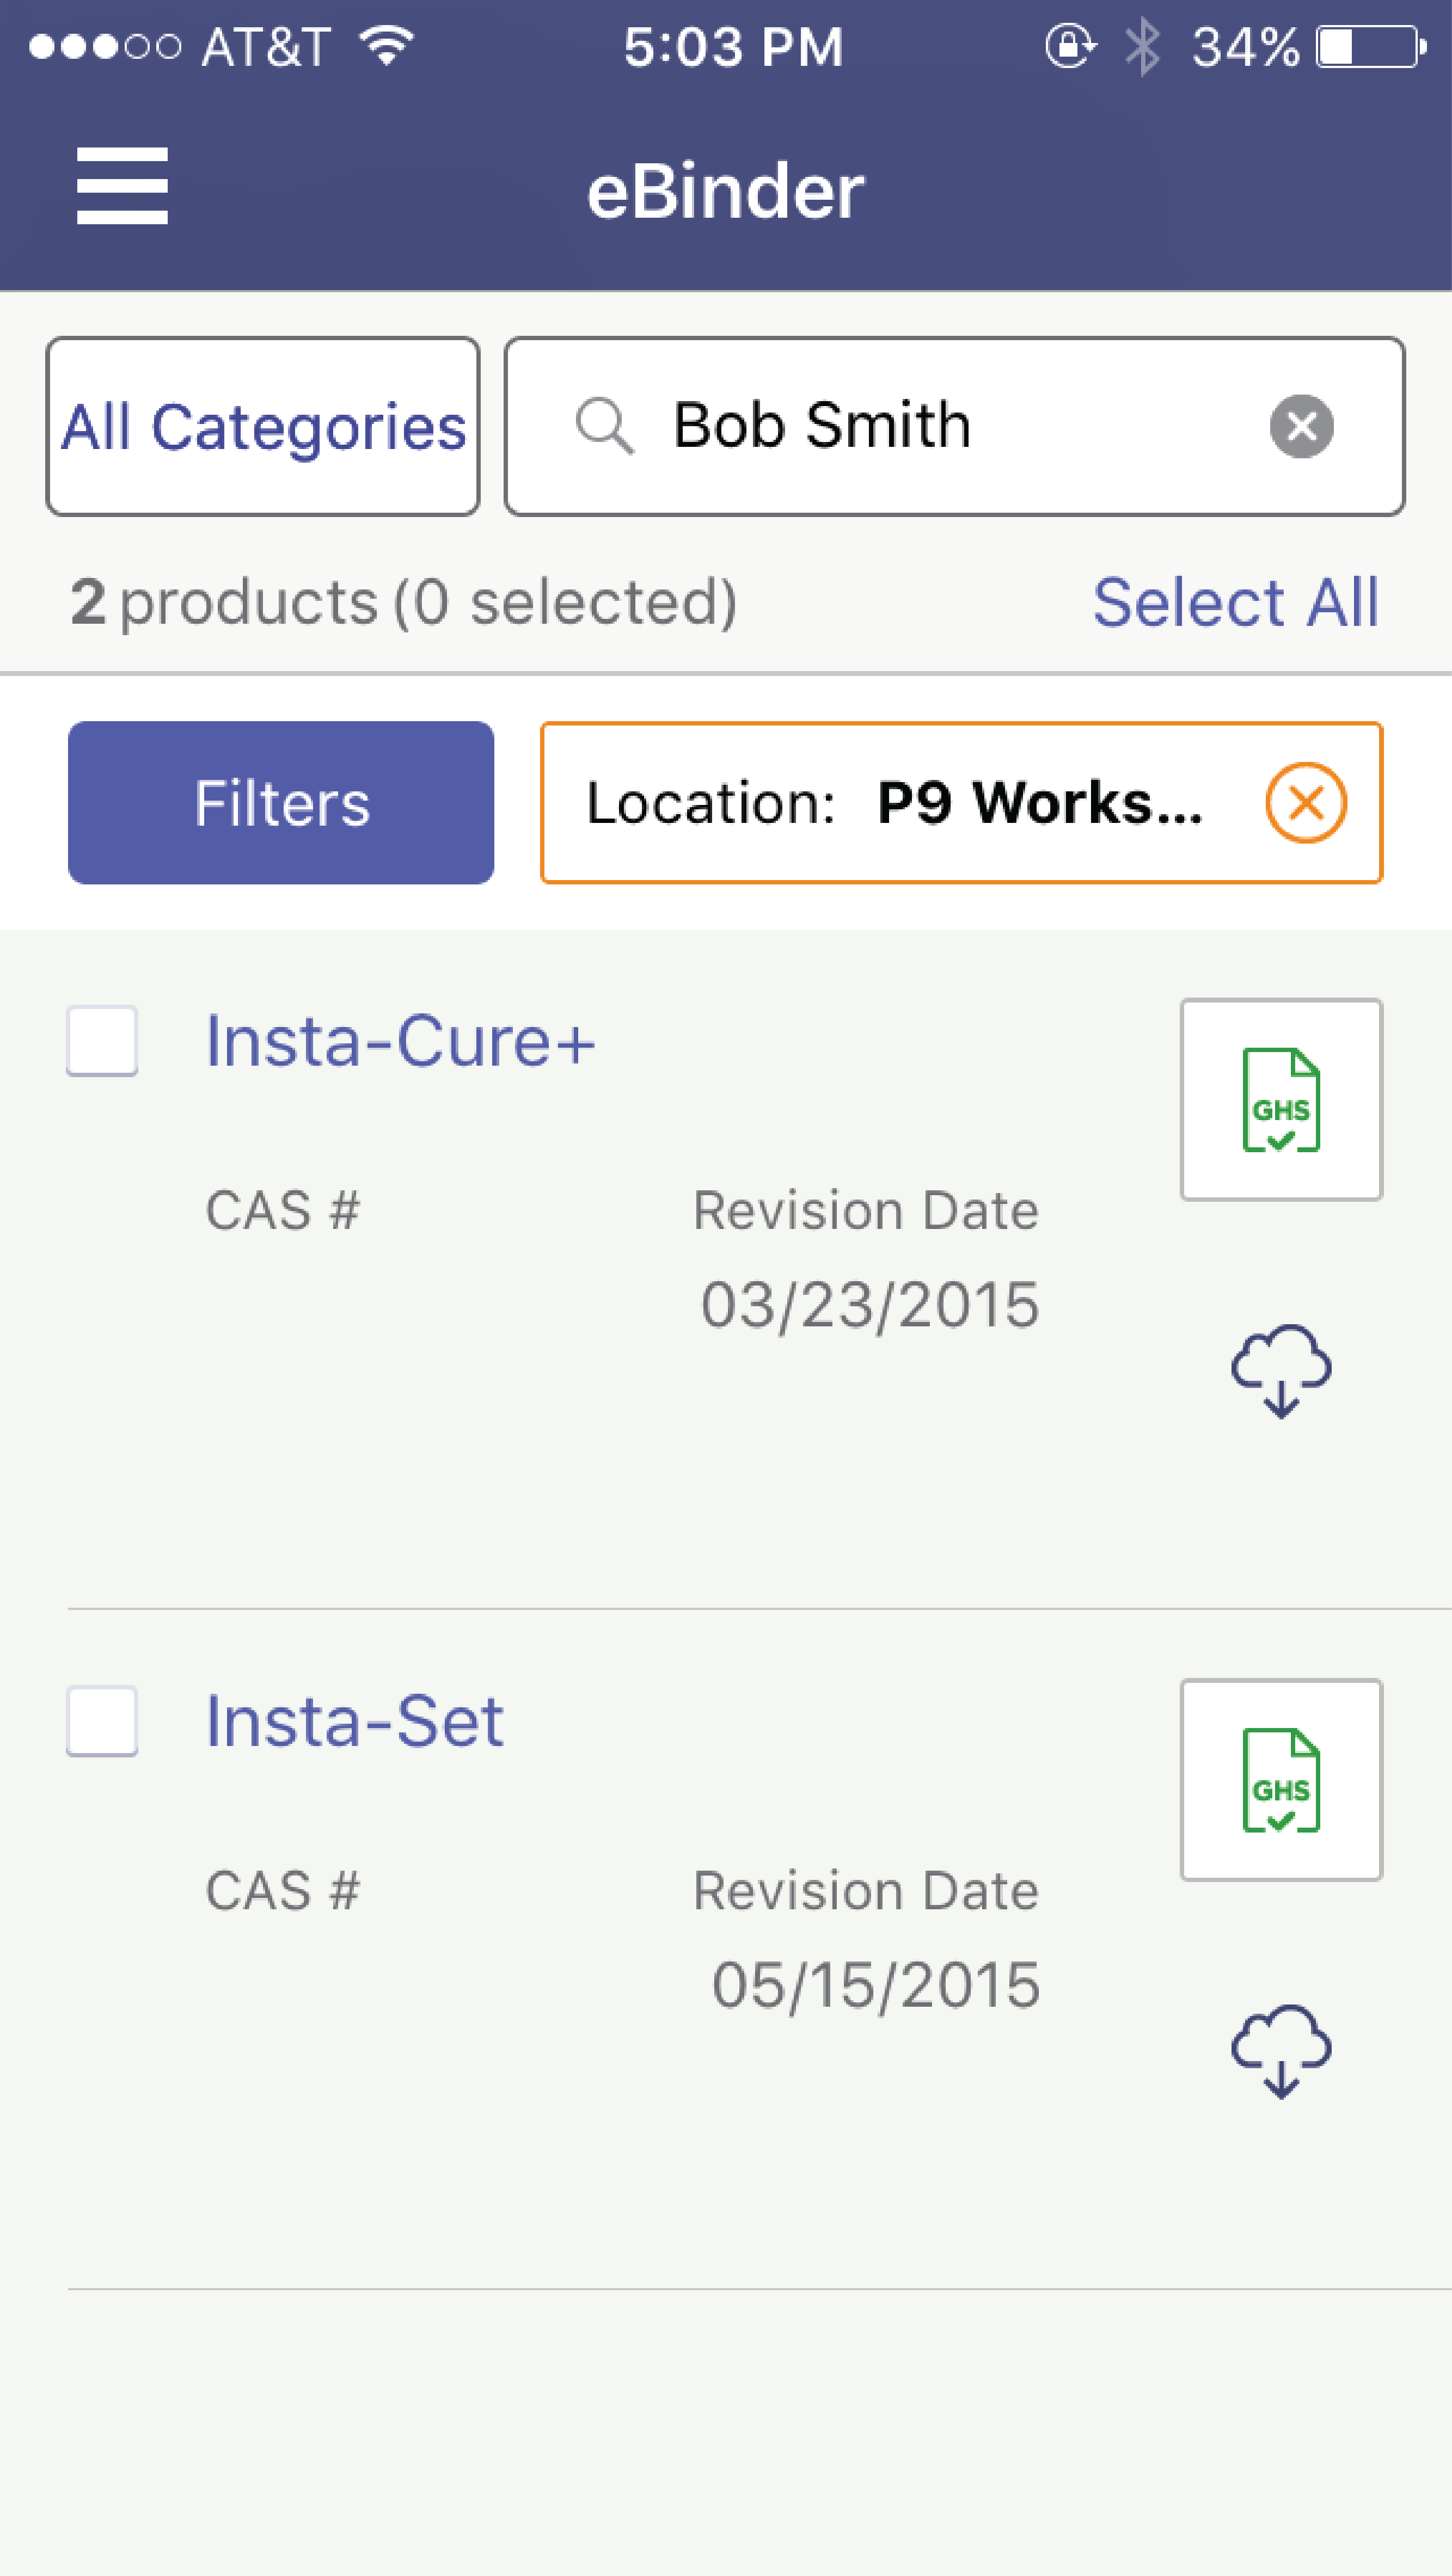This screenshot has width=1452, height=2576.
Task: Remove the Location filter chip
Action: [x=1305, y=803]
